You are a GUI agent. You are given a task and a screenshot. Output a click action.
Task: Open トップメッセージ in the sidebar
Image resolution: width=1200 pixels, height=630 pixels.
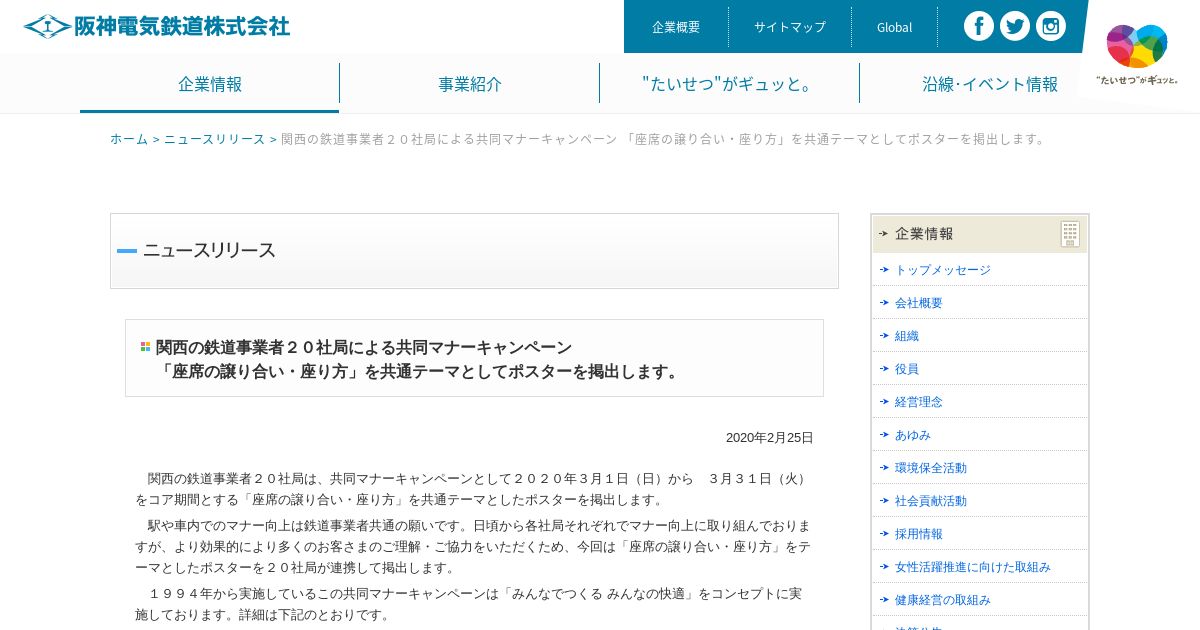pyautogui.click(x=943, y=270)
